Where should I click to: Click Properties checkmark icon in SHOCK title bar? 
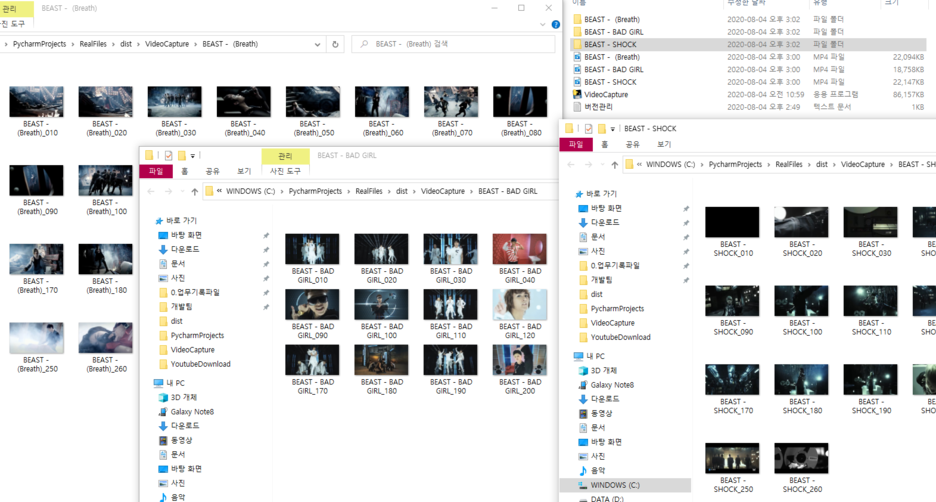589,129
